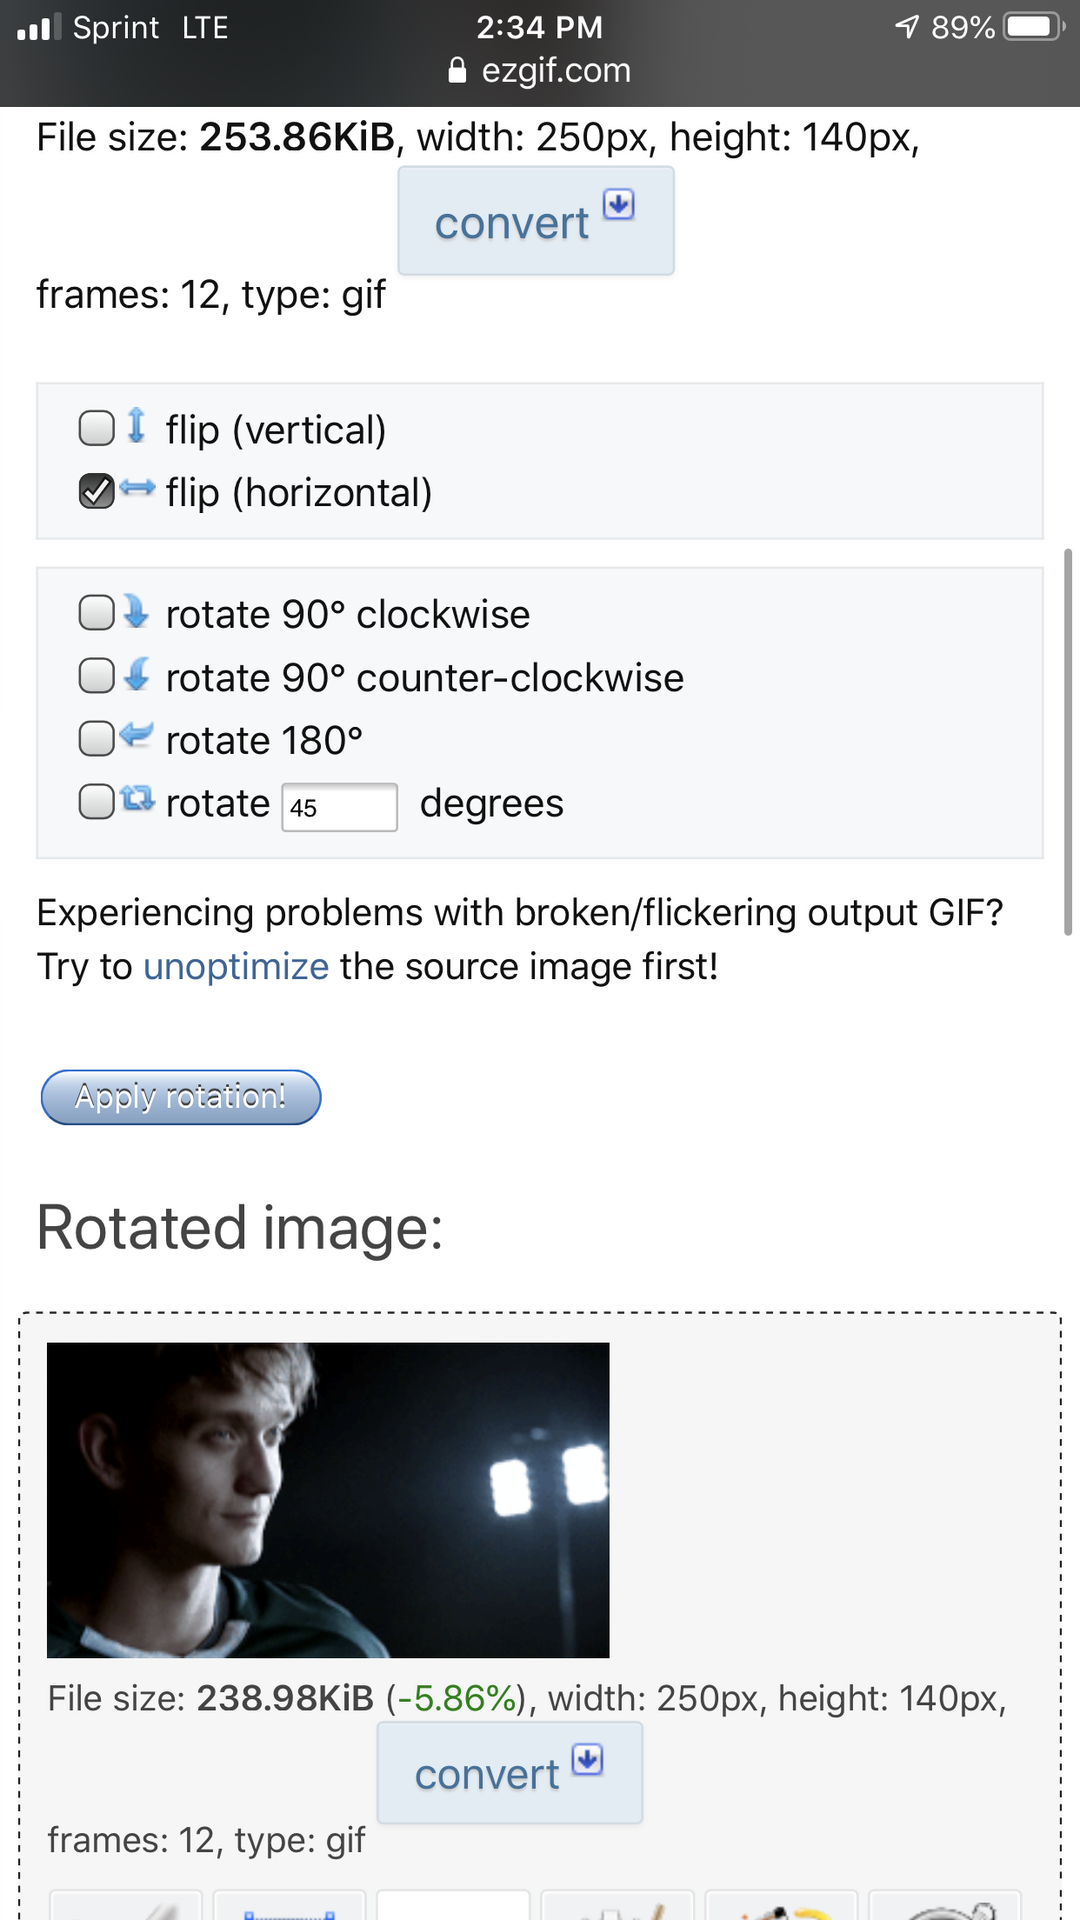Uncheck the flip (horizontal) checkbox
Viewport: 1080px width, 1920px height.
97,491
